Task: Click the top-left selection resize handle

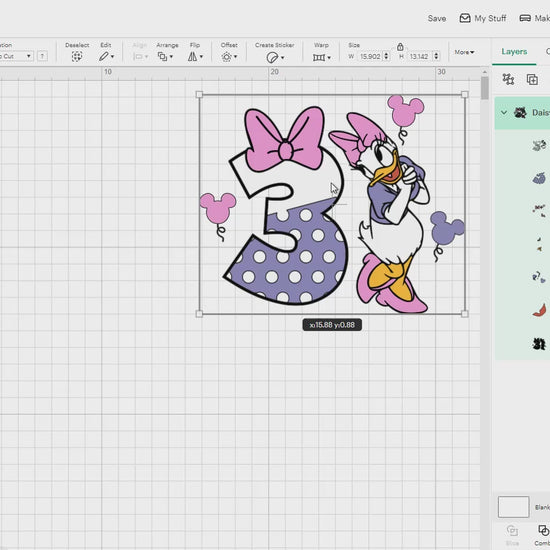Action: (x=199, y=94)
